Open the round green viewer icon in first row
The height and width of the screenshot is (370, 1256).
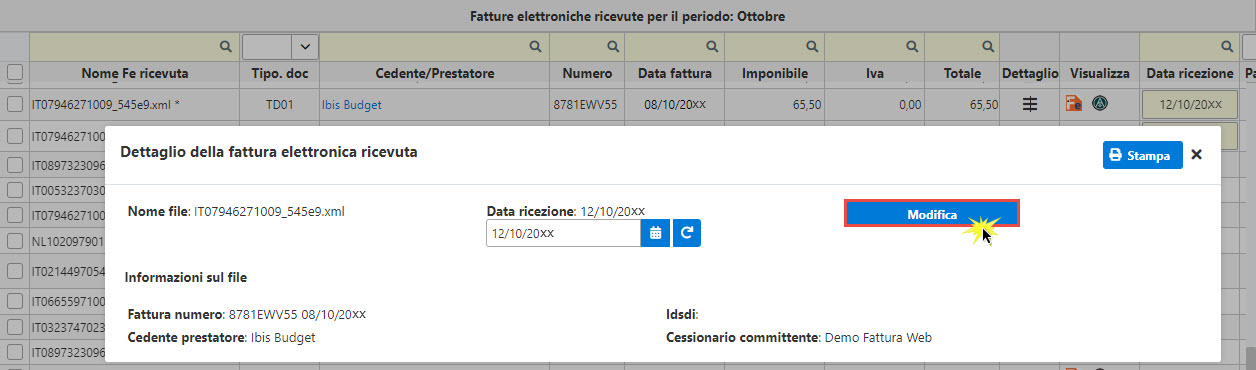pyautogui.click(x=1099, y=104)
